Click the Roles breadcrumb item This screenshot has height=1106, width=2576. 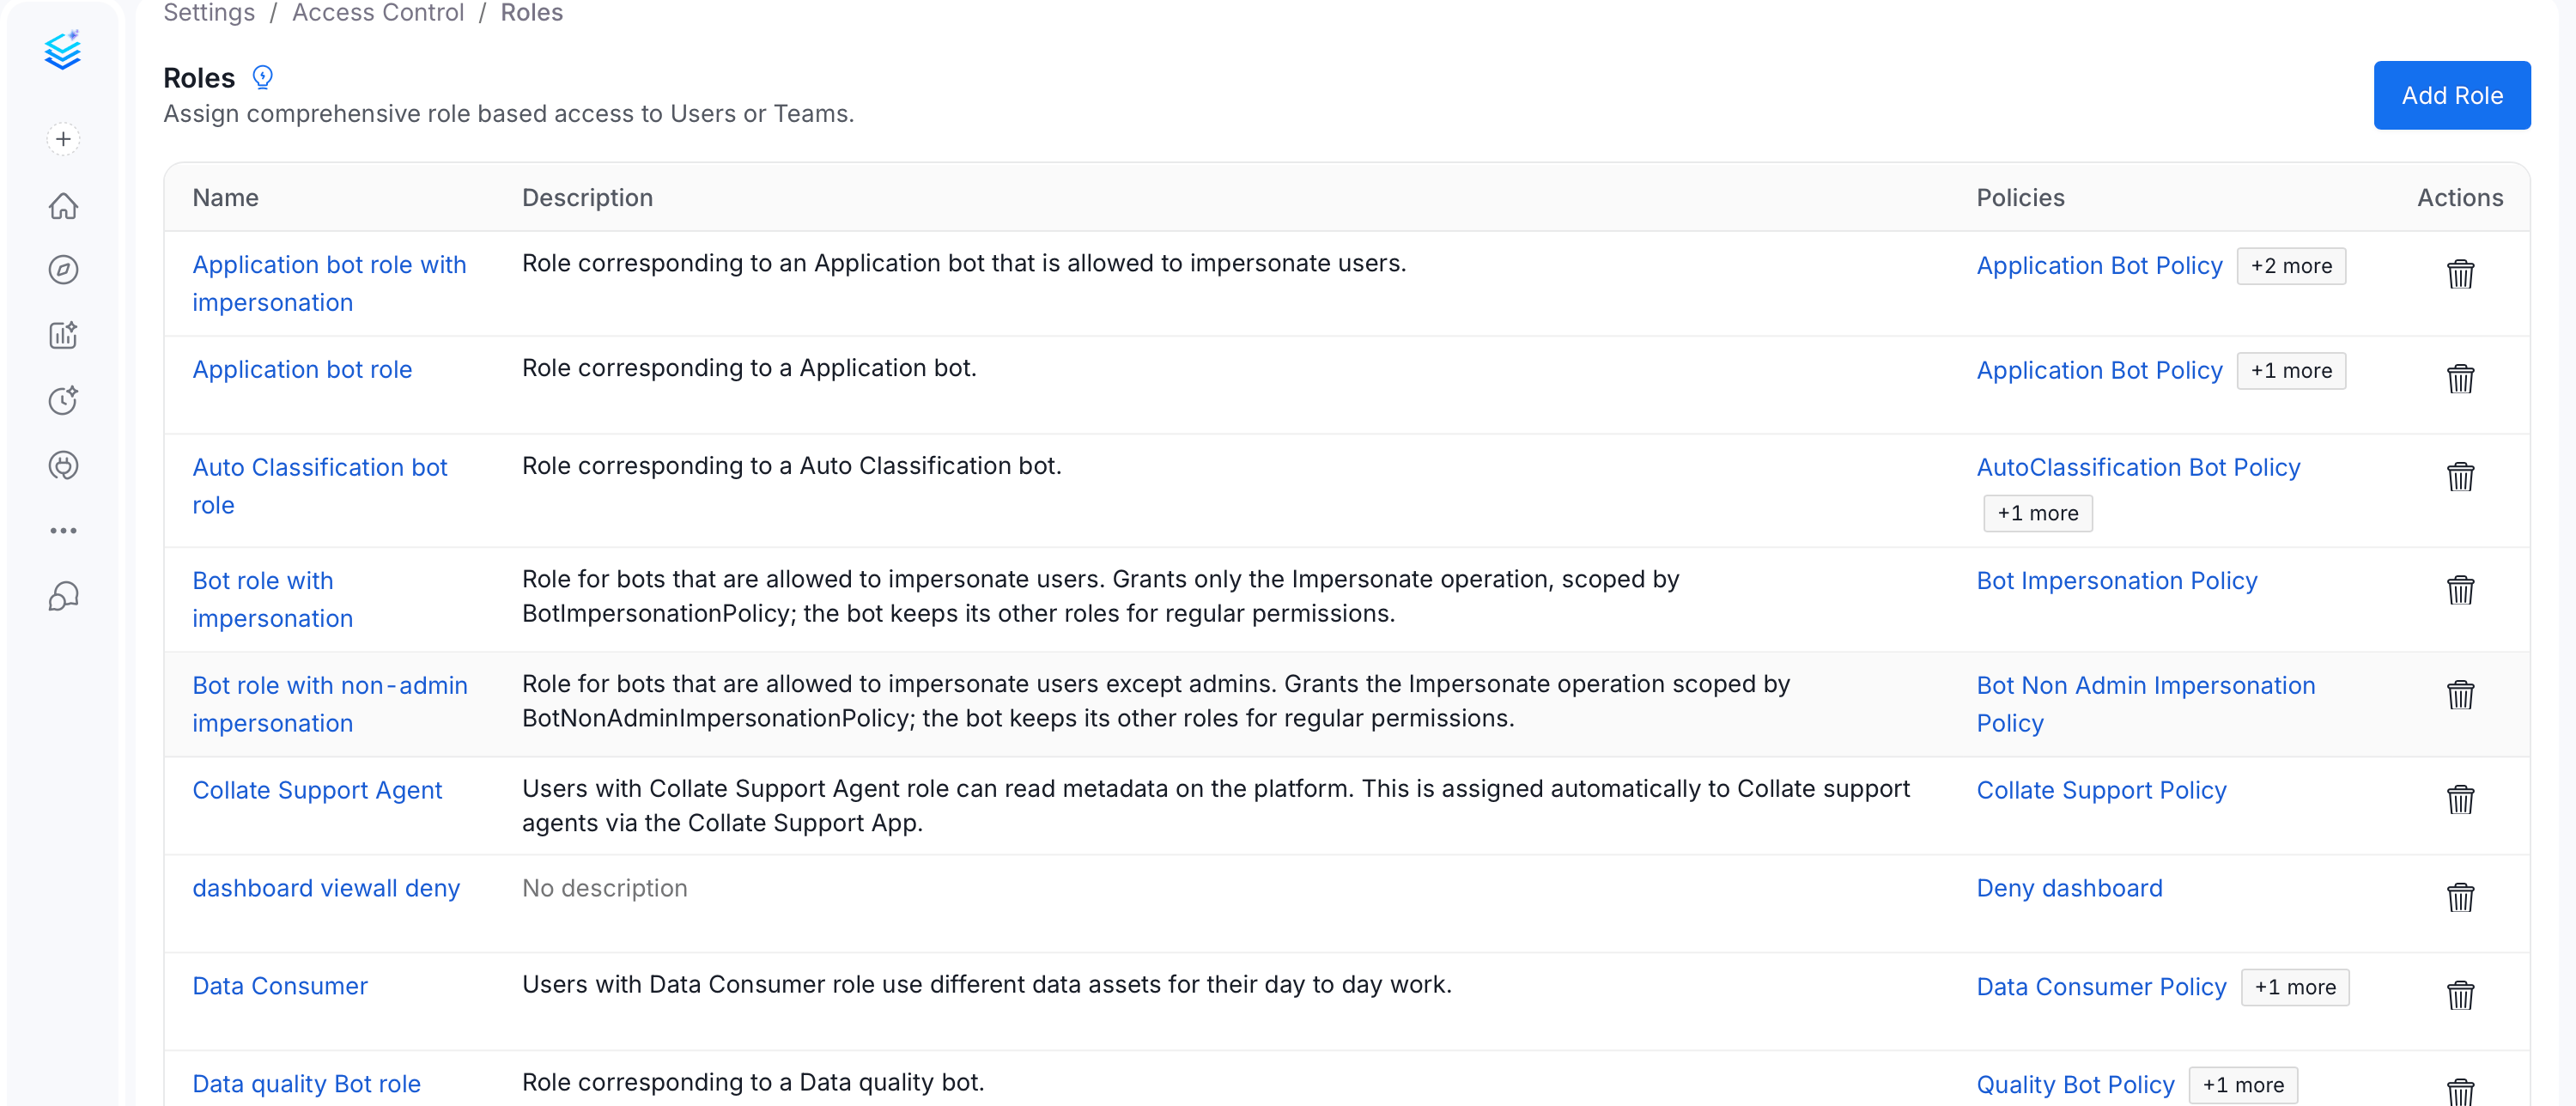pos(531,13)
